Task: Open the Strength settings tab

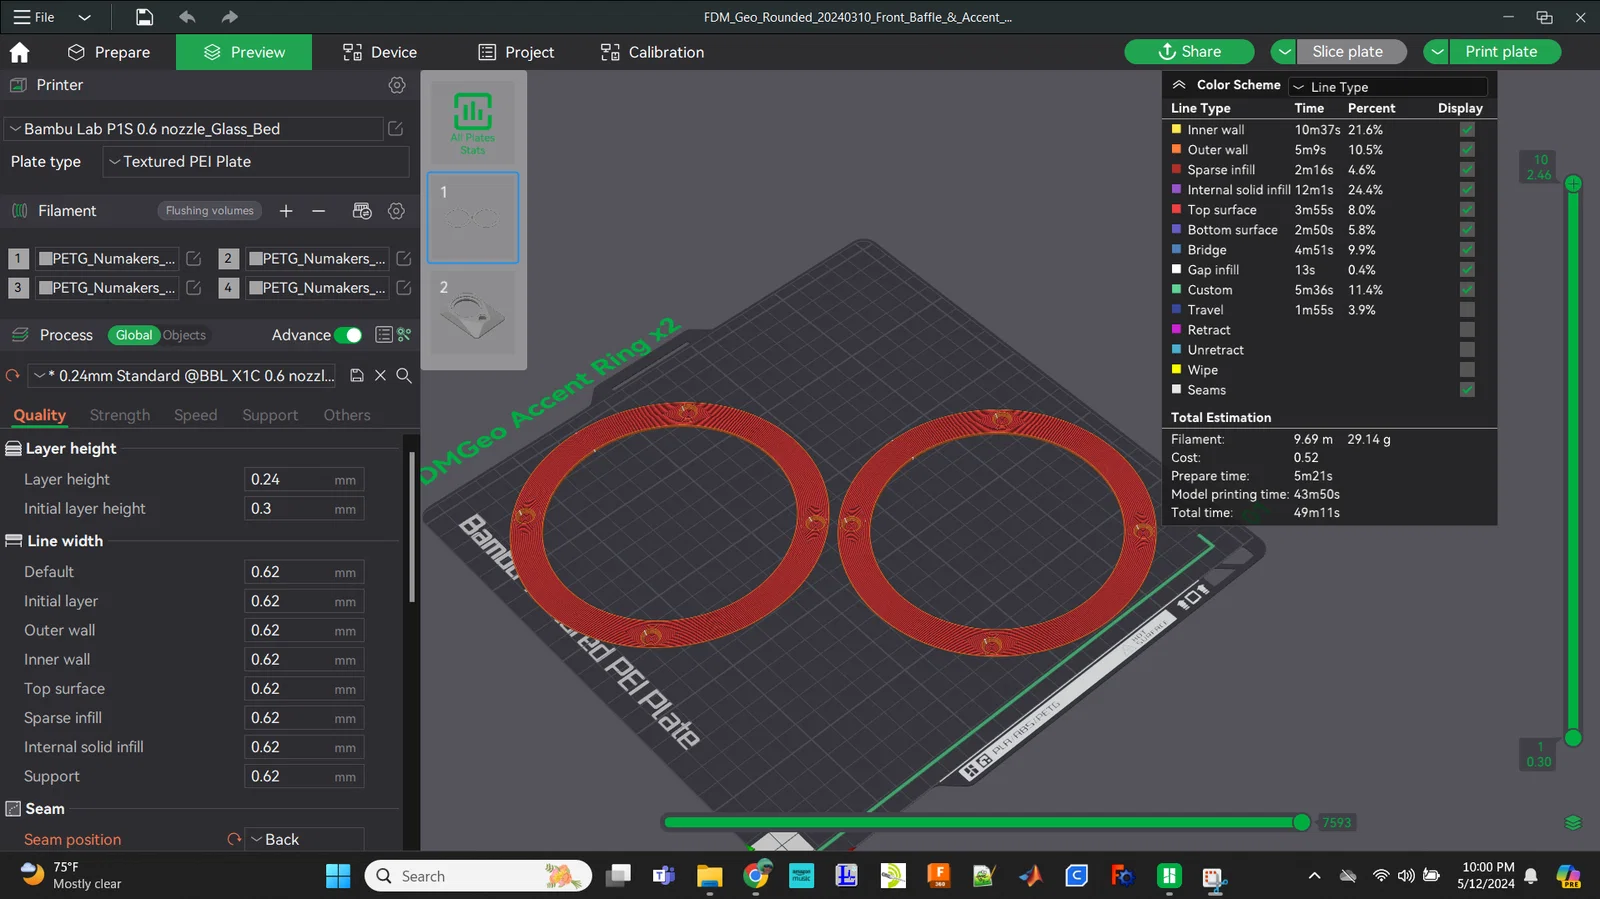Action: point(120,415)
